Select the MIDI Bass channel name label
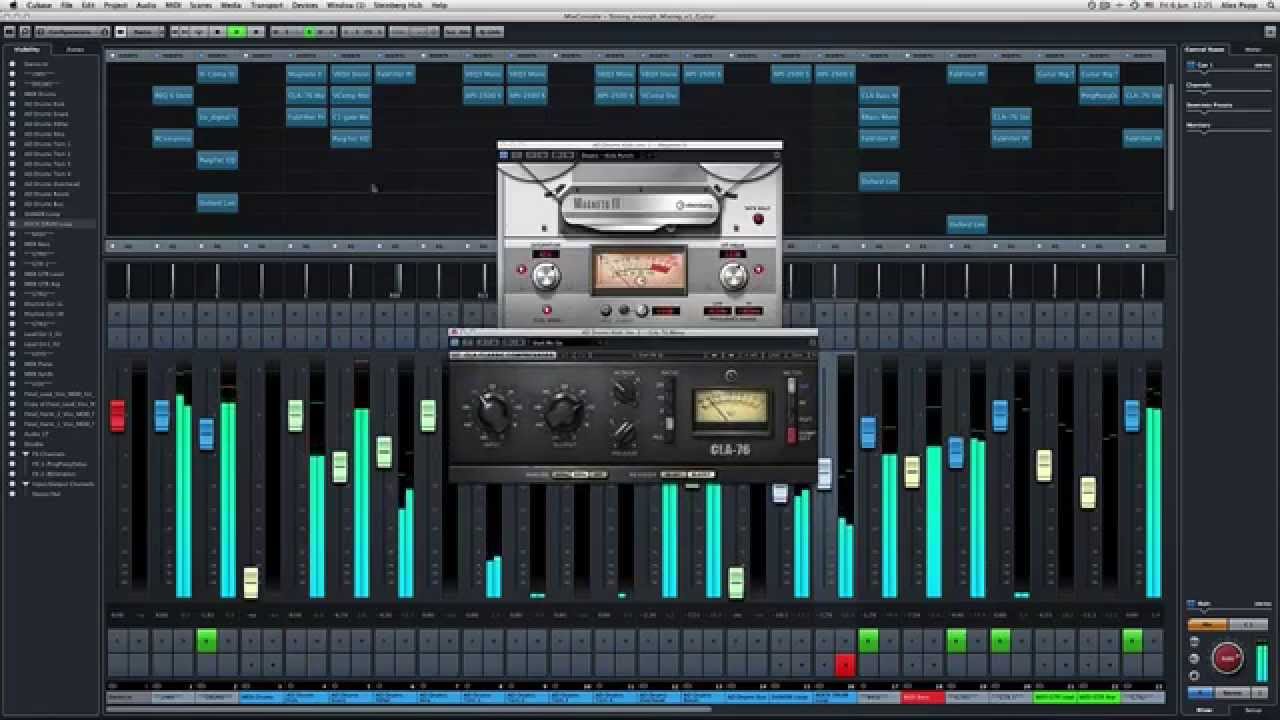The width and height of the screenshot is (1280, 720). 922,696
